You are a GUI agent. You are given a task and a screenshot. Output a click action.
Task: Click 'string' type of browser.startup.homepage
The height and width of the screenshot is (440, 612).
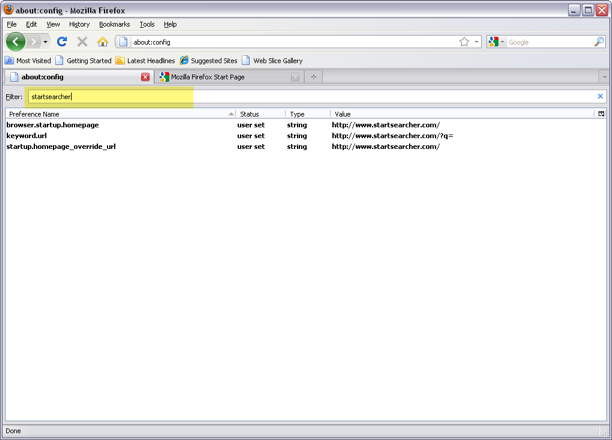[x=297, y=125]
